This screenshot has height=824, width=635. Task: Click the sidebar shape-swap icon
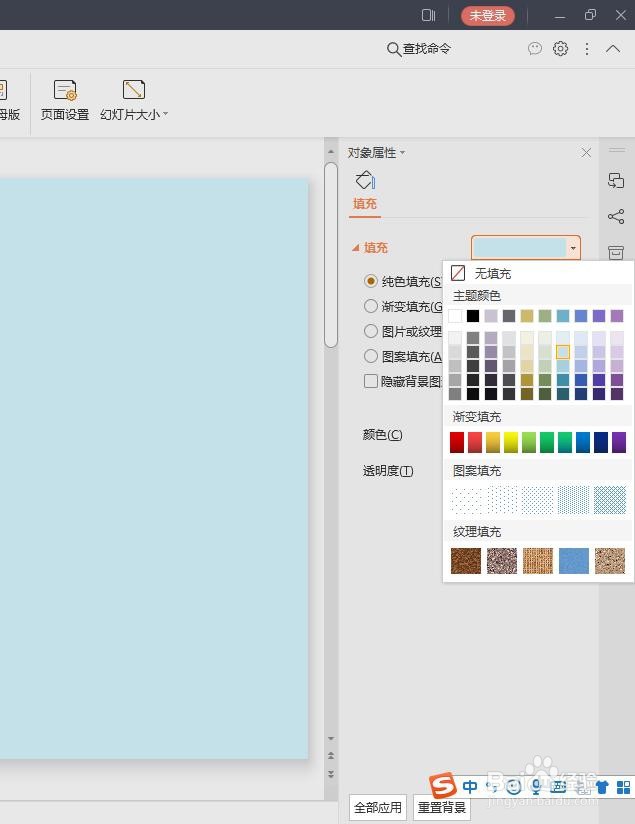[x=616, y=180]
